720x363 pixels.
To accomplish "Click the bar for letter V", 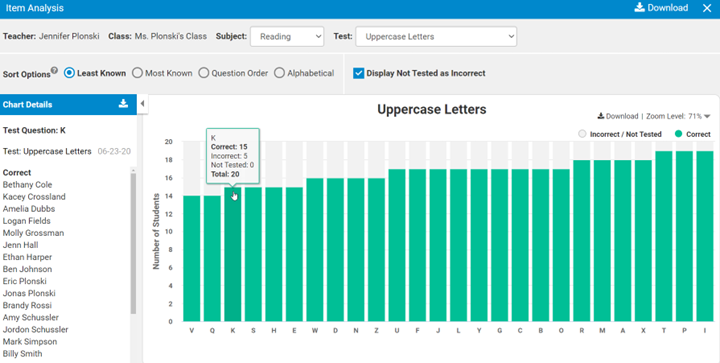I will click(x=191, y=258).
